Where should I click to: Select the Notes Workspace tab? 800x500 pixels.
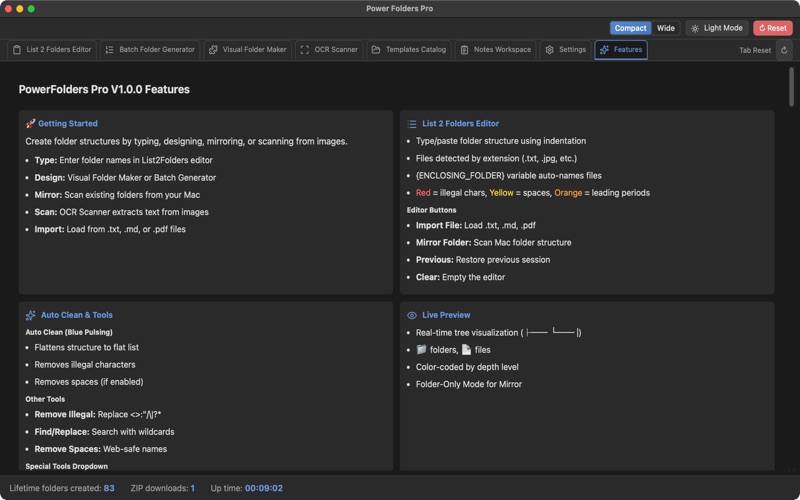[x=495, y=50]
